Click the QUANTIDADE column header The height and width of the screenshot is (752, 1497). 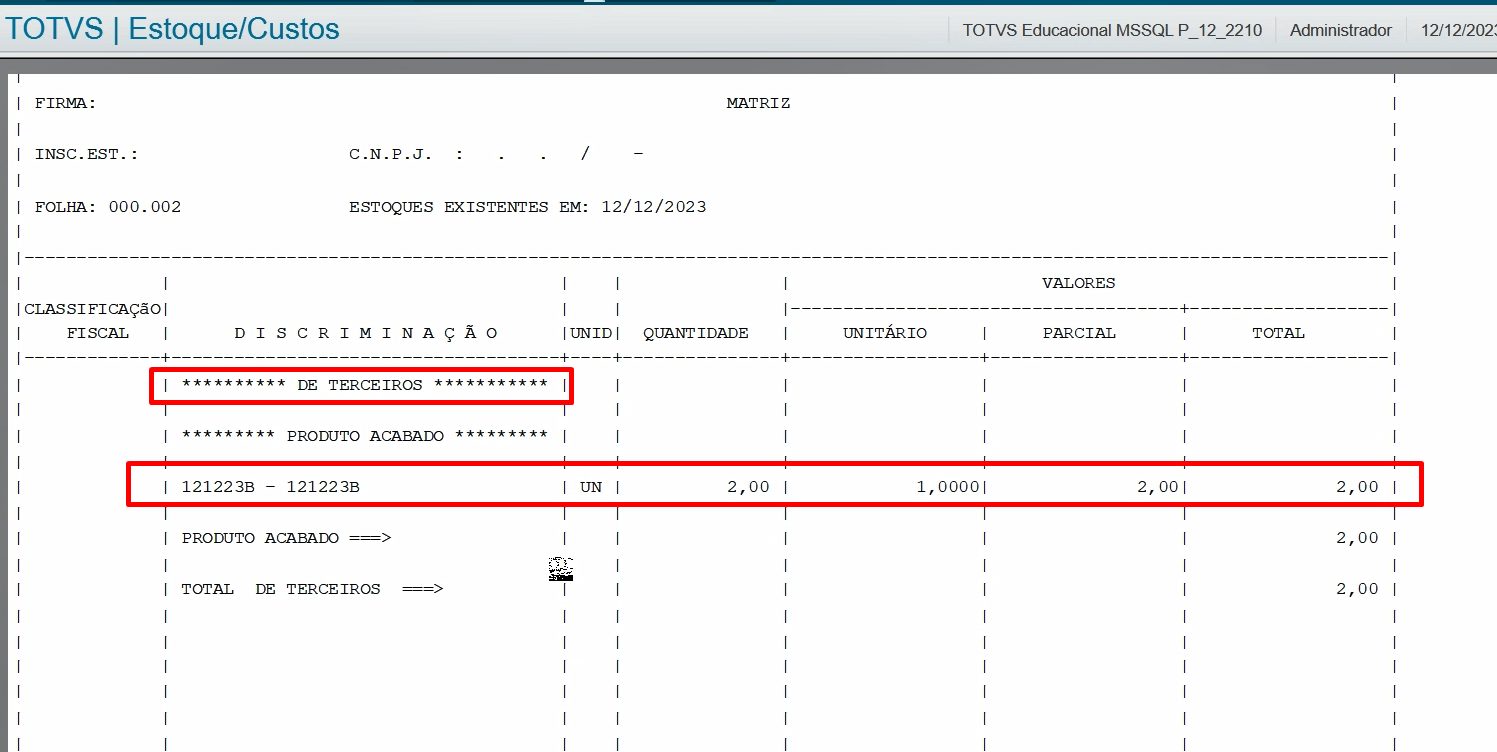click(696, 333)
